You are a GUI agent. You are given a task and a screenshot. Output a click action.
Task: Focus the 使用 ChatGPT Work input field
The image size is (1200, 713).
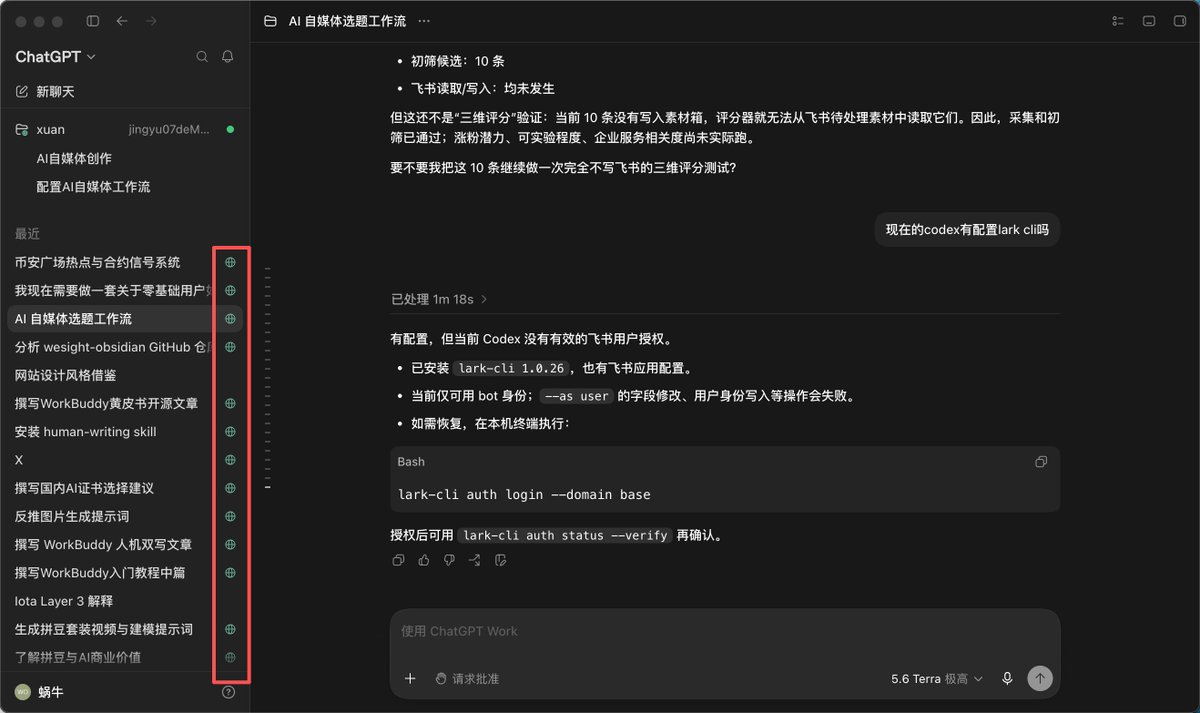coord(724,631)
